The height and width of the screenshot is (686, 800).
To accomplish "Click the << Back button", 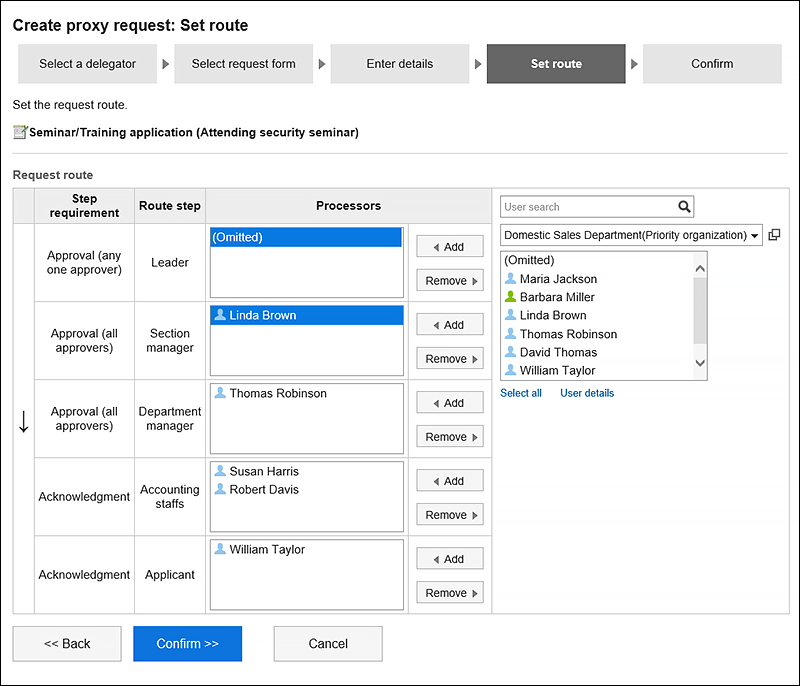I will (67, 644).
